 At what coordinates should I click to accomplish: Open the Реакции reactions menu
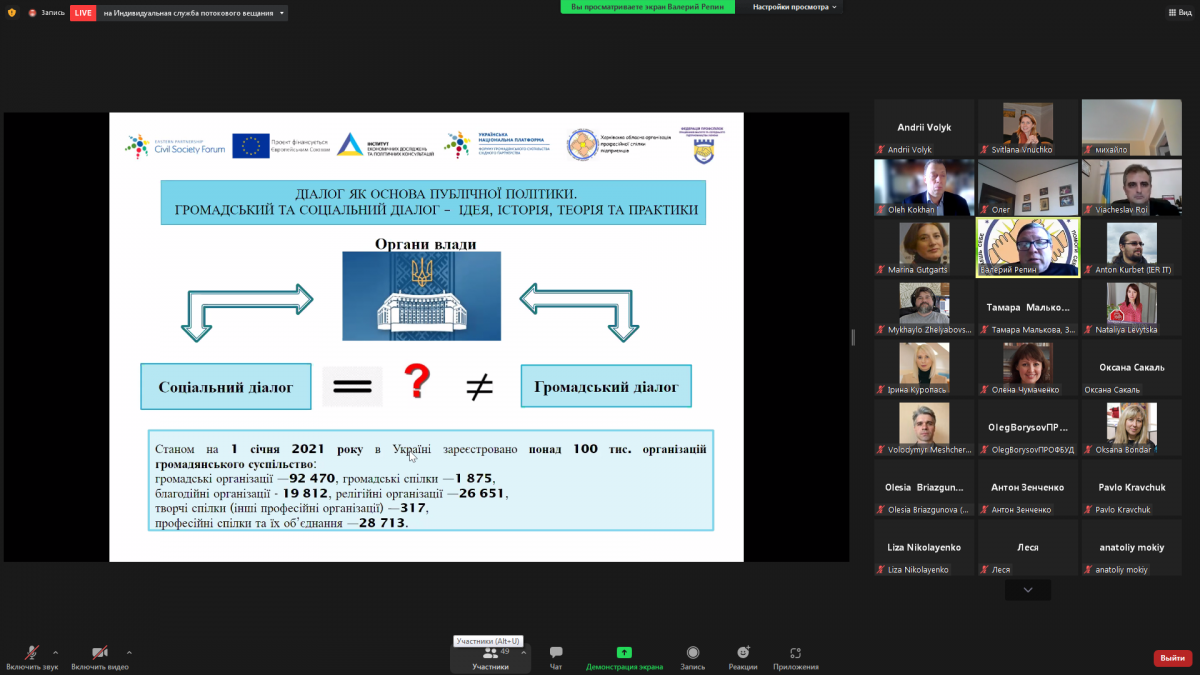click(x=743, y=657)
